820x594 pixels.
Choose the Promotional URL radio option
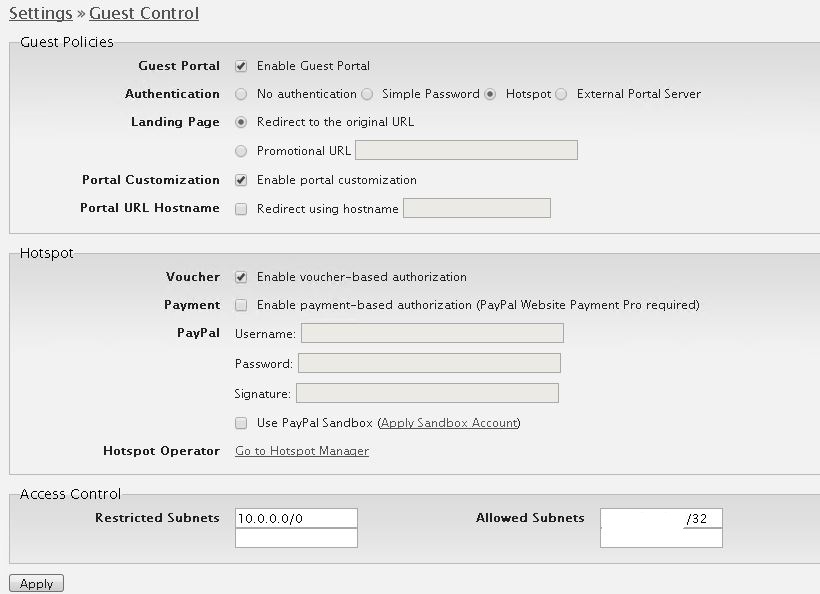[241, 151]
